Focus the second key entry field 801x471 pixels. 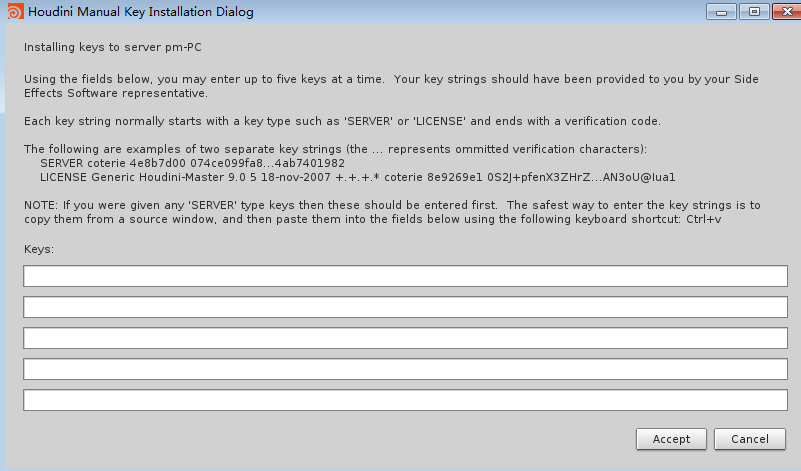click(x=405, y=307)
